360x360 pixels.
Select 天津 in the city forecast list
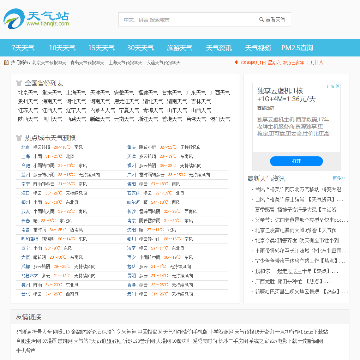[131, 156]
